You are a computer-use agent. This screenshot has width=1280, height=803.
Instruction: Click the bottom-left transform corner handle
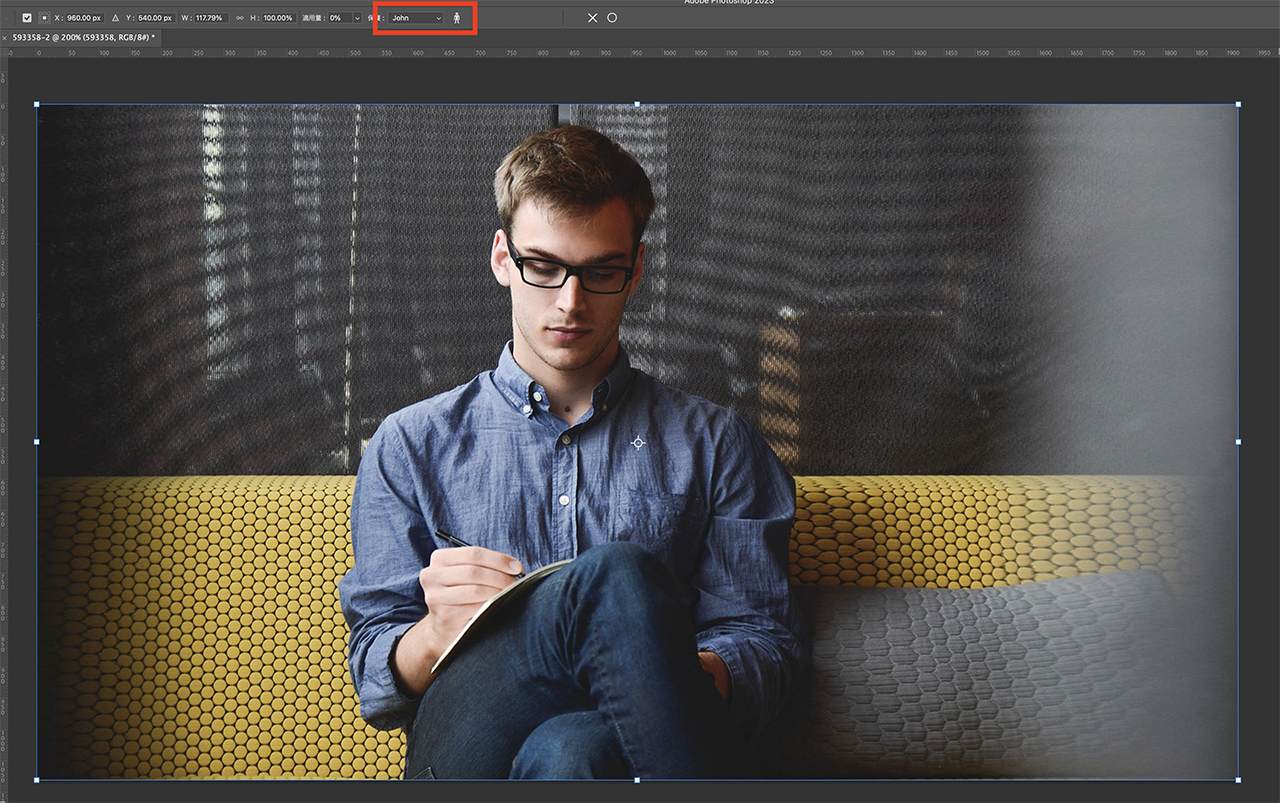point(37,779)
